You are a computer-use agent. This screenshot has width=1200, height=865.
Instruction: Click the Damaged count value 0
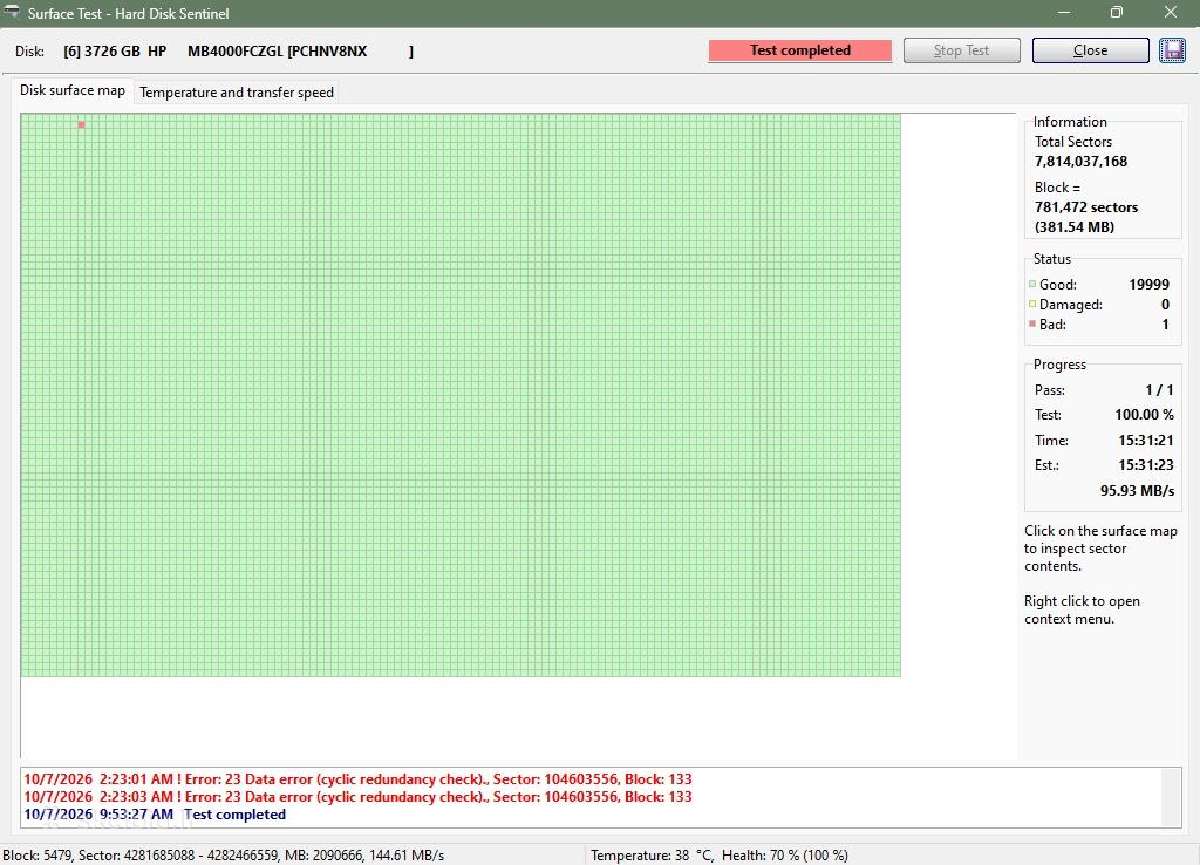coord(1165,304)
